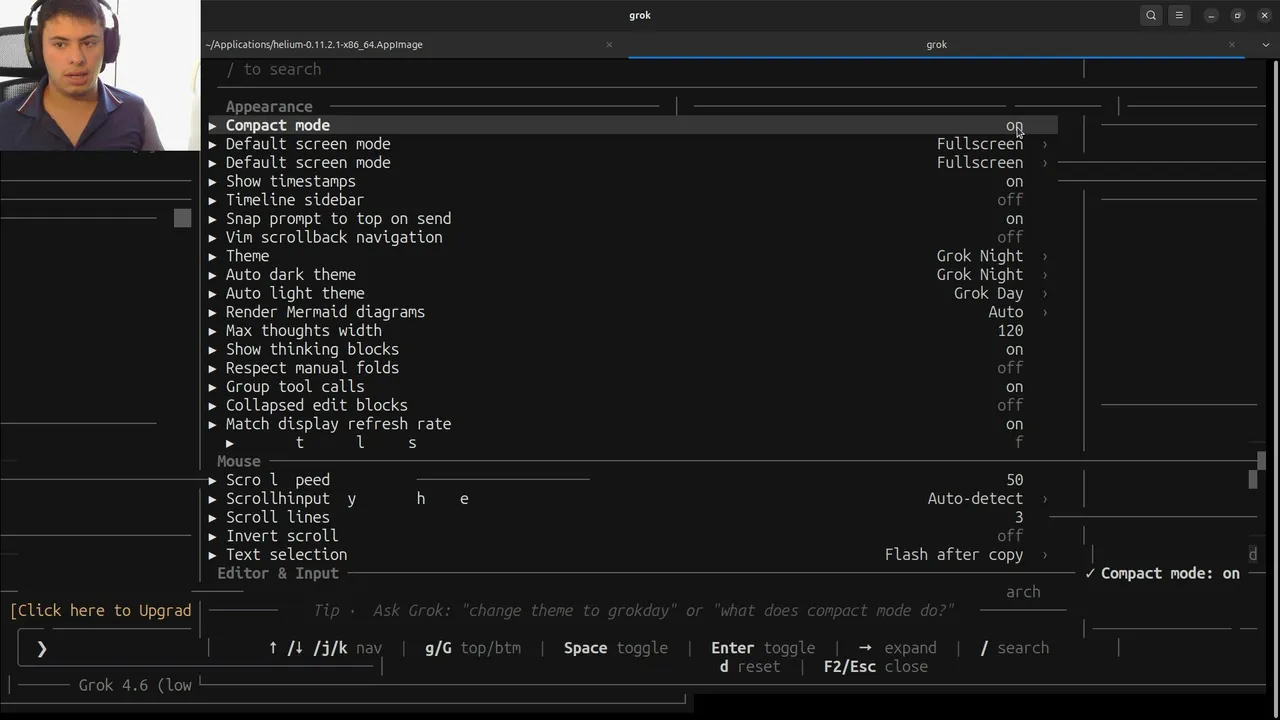Click the 'Text selection' setting label
The height and width of the screenshot is (720, 1280).
coord(286,555)
